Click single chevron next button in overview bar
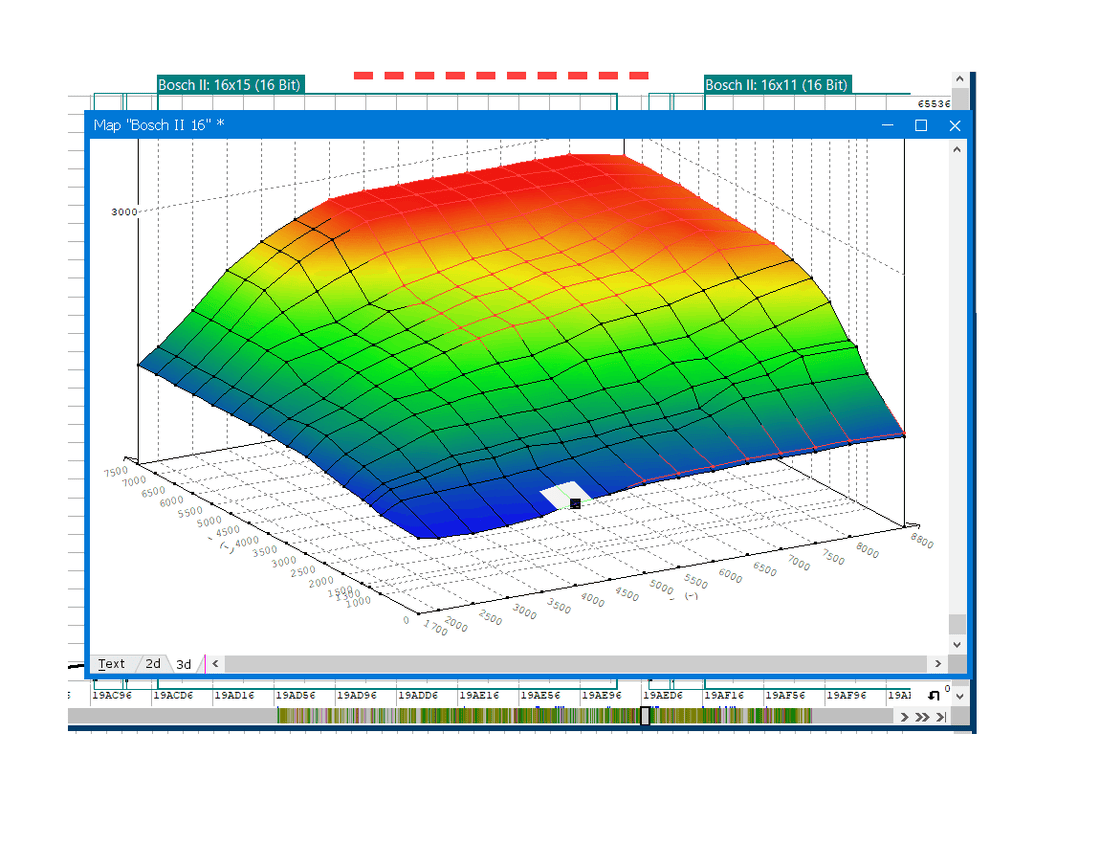 click(904, 717)
